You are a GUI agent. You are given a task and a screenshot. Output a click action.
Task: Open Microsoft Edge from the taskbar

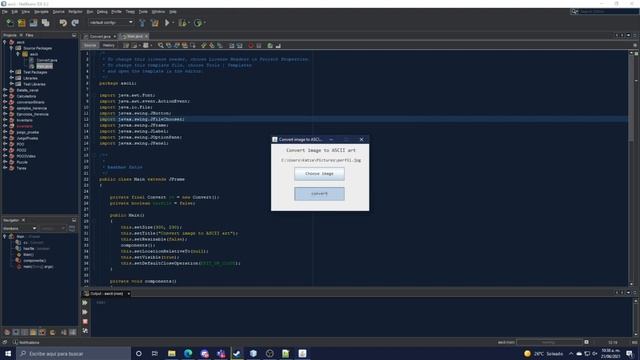(x=188, y=353)
